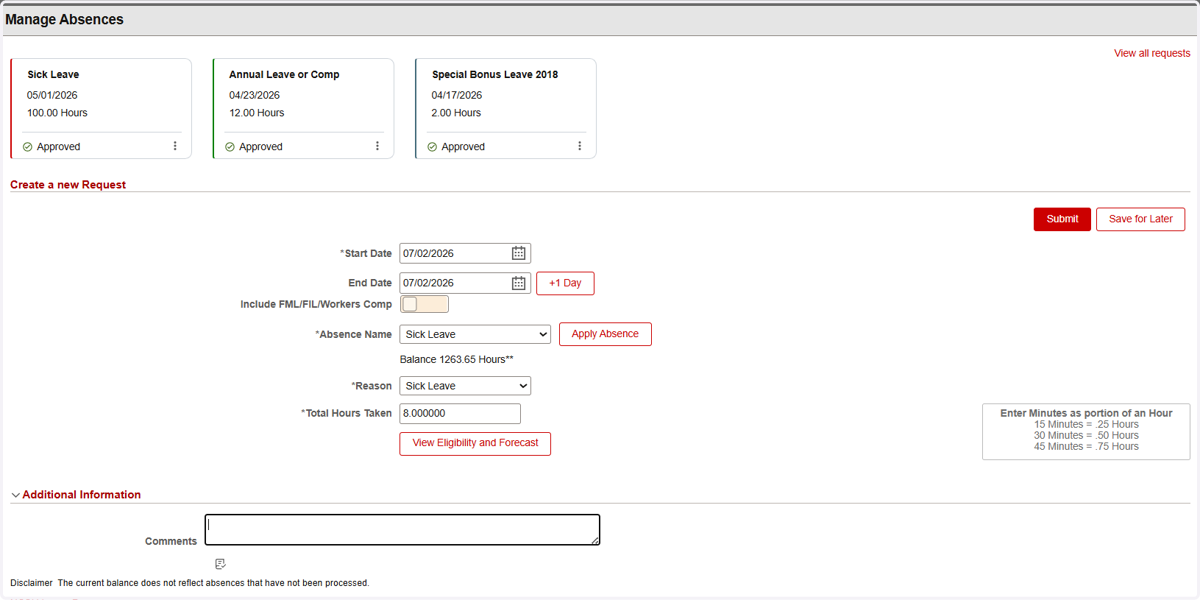Viewport: 1200px width, 600px height.
Task: Open actions menu on Annual Leave card
Action: point(377,146)
